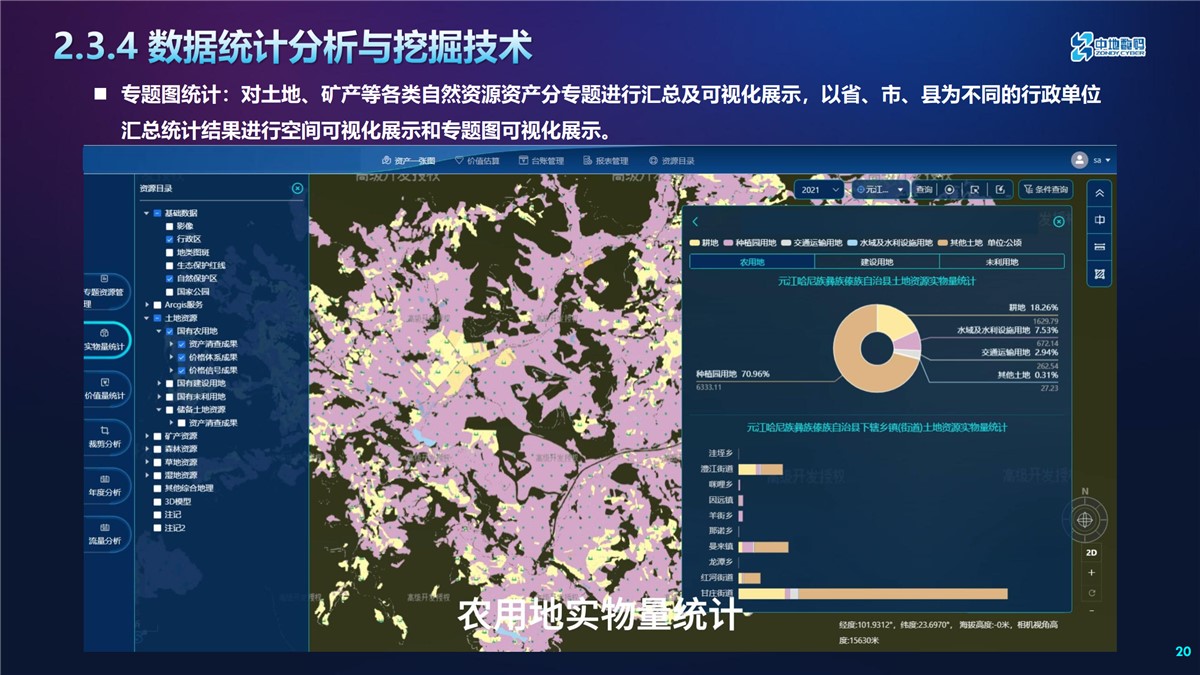Switch map to 2D mode
The width and height of the screenshot is (1200, 675).
pos(1091,552)
